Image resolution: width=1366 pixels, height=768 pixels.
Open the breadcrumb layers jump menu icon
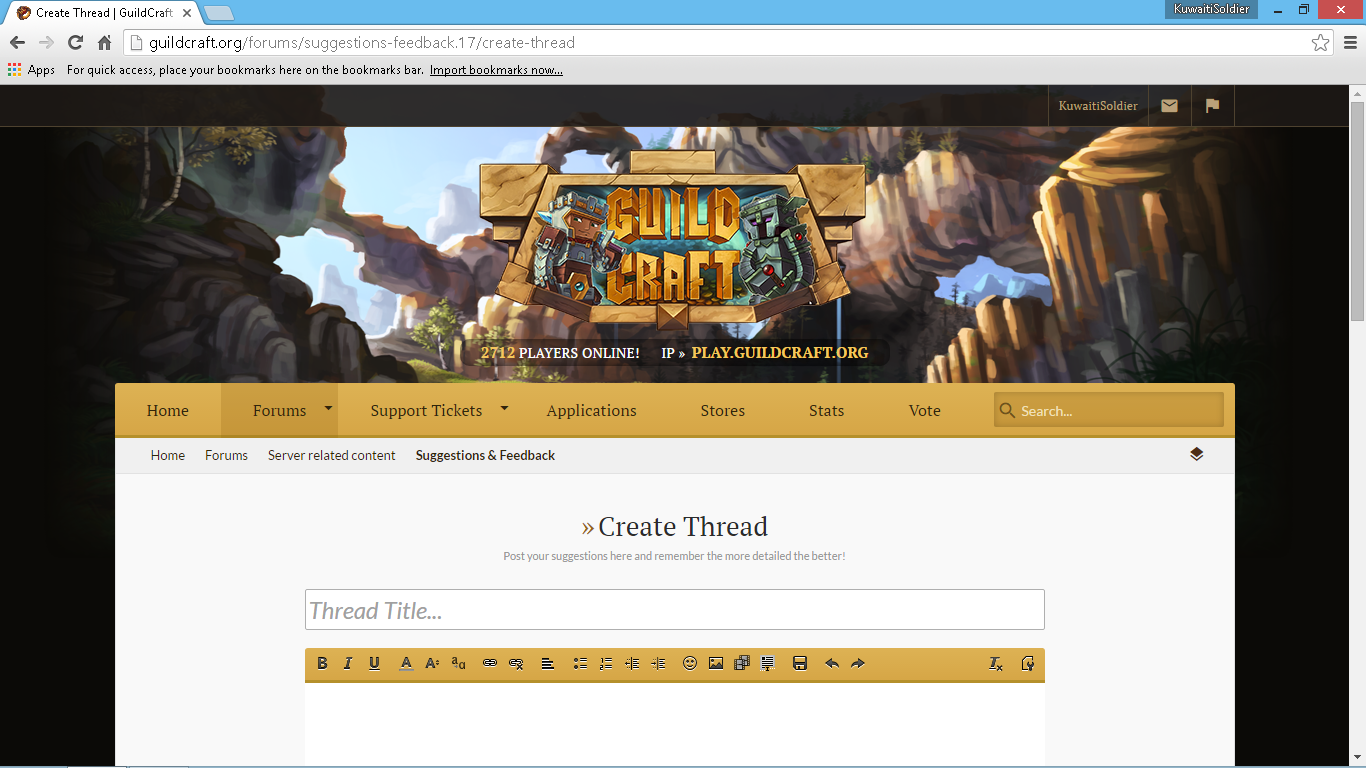(1196, 454)
